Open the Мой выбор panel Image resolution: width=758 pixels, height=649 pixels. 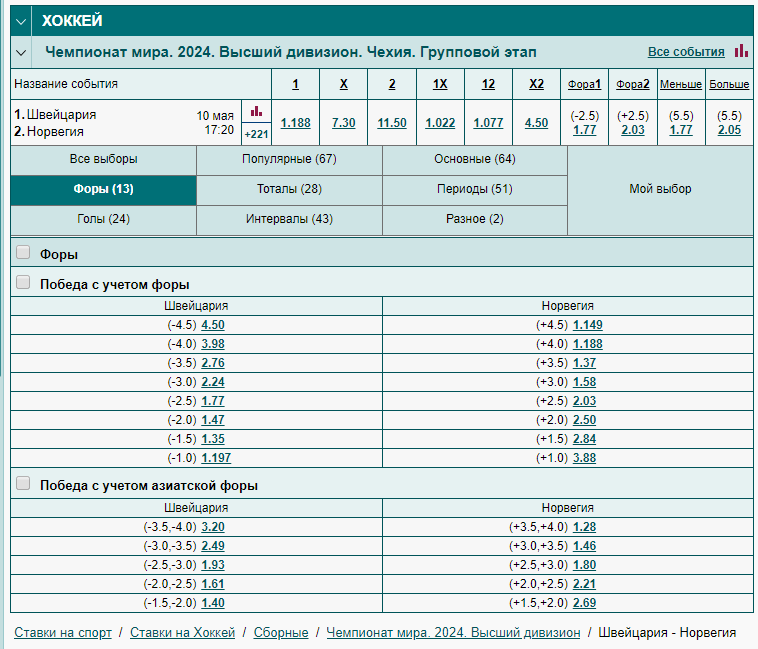pos(660,189)
